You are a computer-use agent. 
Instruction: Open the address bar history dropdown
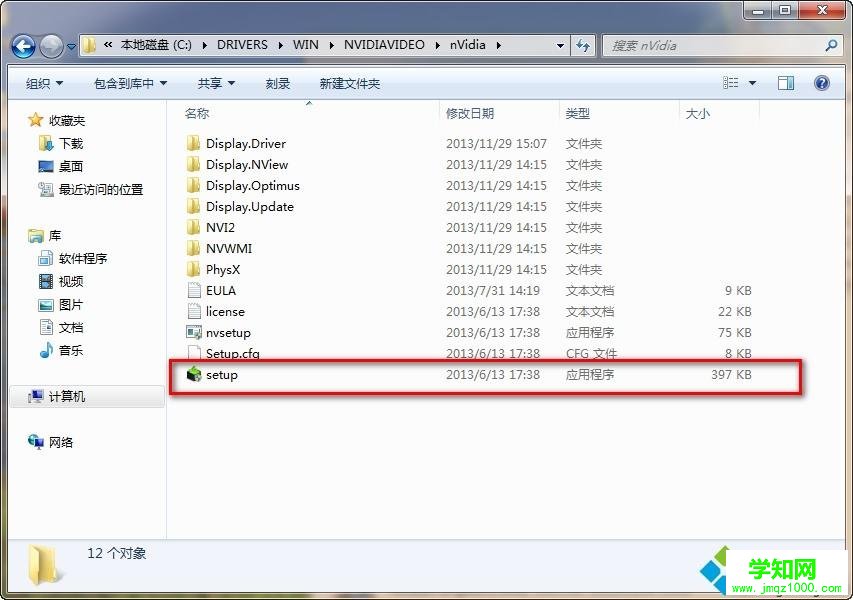[x=560, y=45]
